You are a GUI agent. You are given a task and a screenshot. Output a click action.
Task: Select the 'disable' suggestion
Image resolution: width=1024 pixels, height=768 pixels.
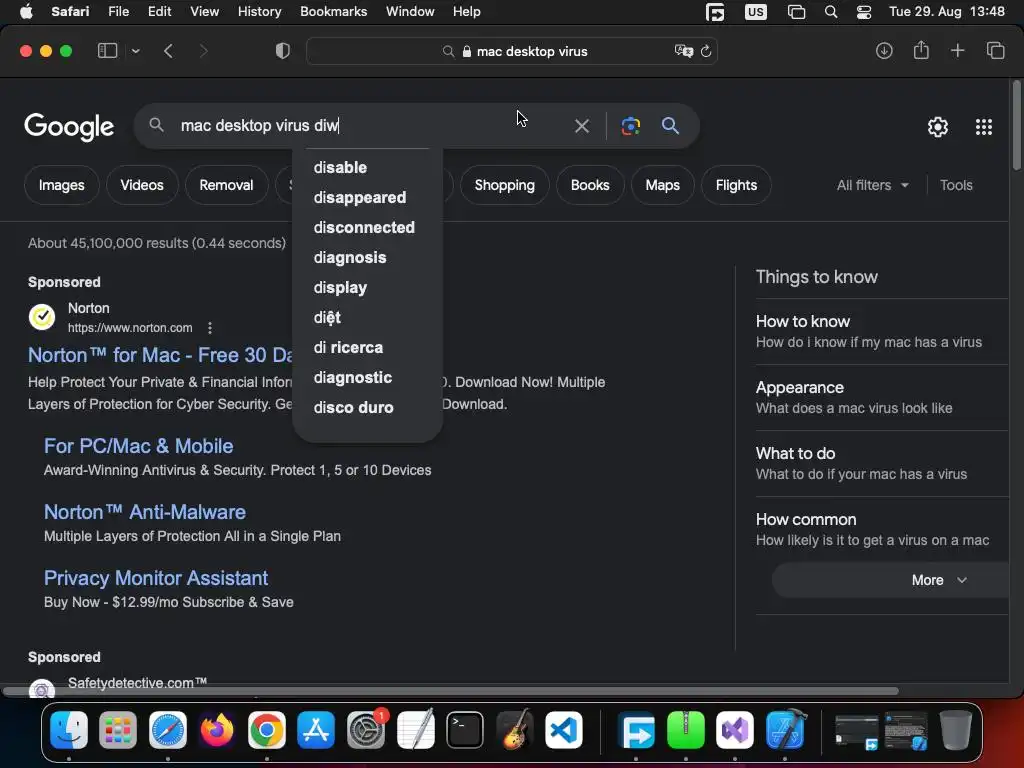340,167
